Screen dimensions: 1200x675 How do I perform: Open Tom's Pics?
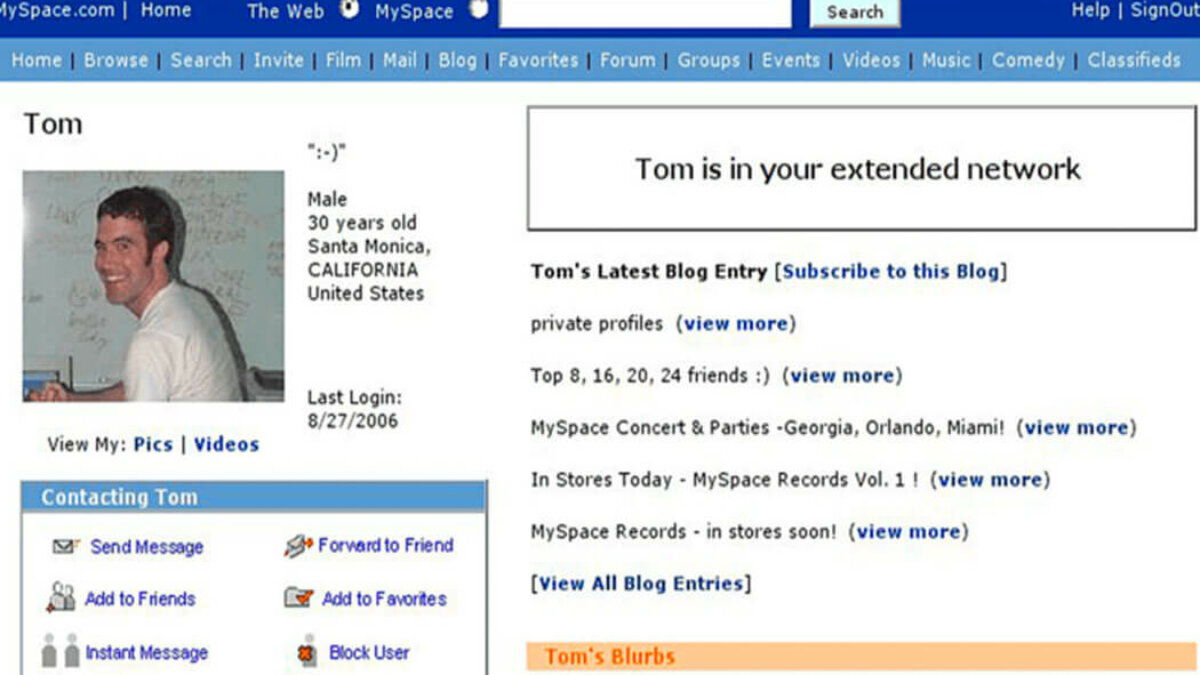pyautogui.click(x=152, y=444)
